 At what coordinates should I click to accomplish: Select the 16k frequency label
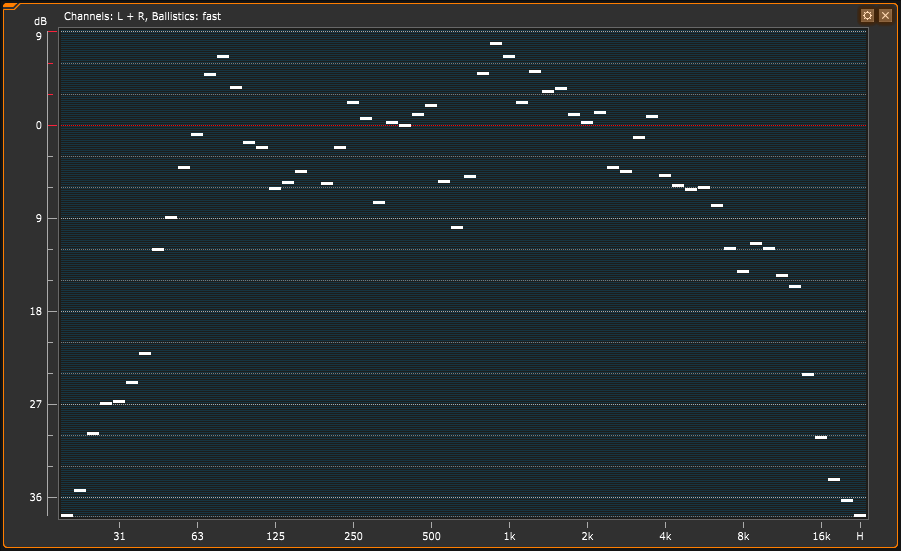(821, 537)
